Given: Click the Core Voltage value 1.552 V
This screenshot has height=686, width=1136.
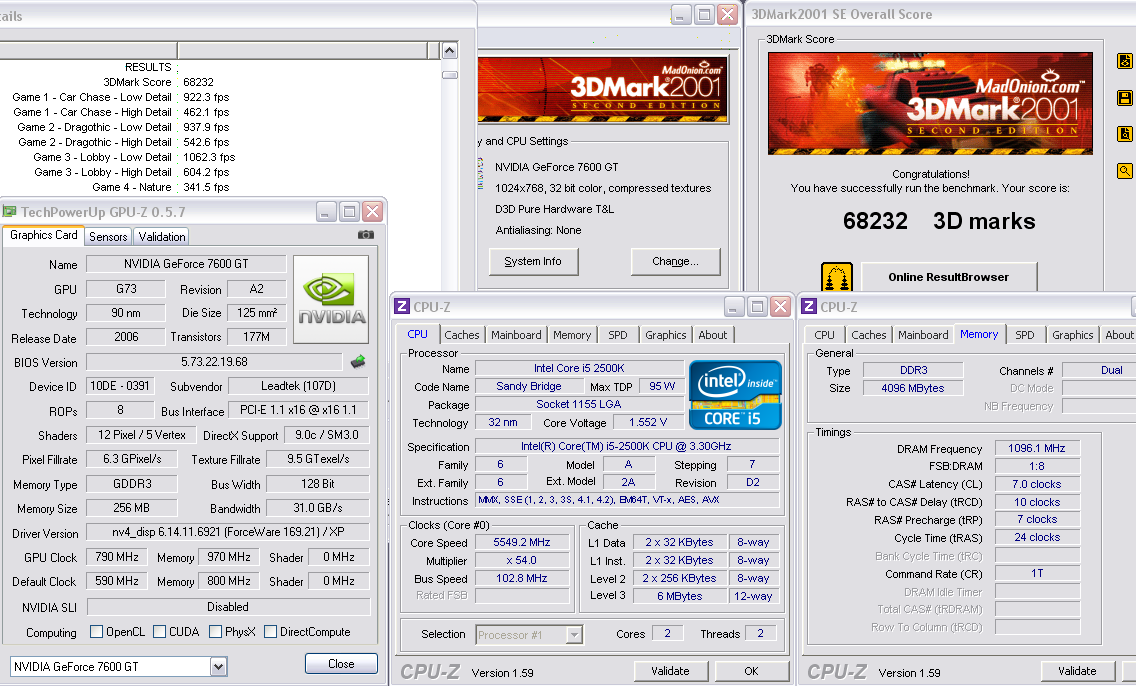Looking at the screenshot, I should click(x=648, y=422).
